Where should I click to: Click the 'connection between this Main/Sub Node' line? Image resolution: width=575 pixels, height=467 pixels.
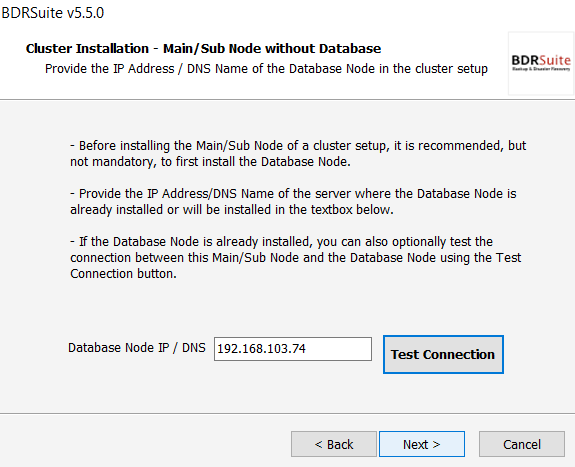point(296,258)
